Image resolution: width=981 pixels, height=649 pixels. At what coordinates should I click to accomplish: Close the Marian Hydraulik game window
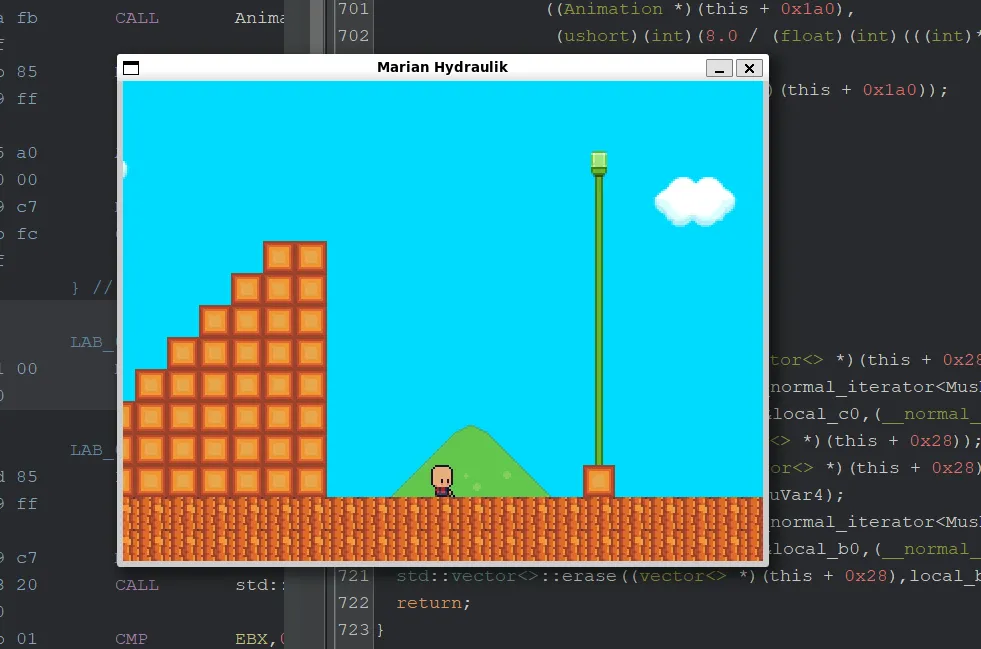pos(749,68)
